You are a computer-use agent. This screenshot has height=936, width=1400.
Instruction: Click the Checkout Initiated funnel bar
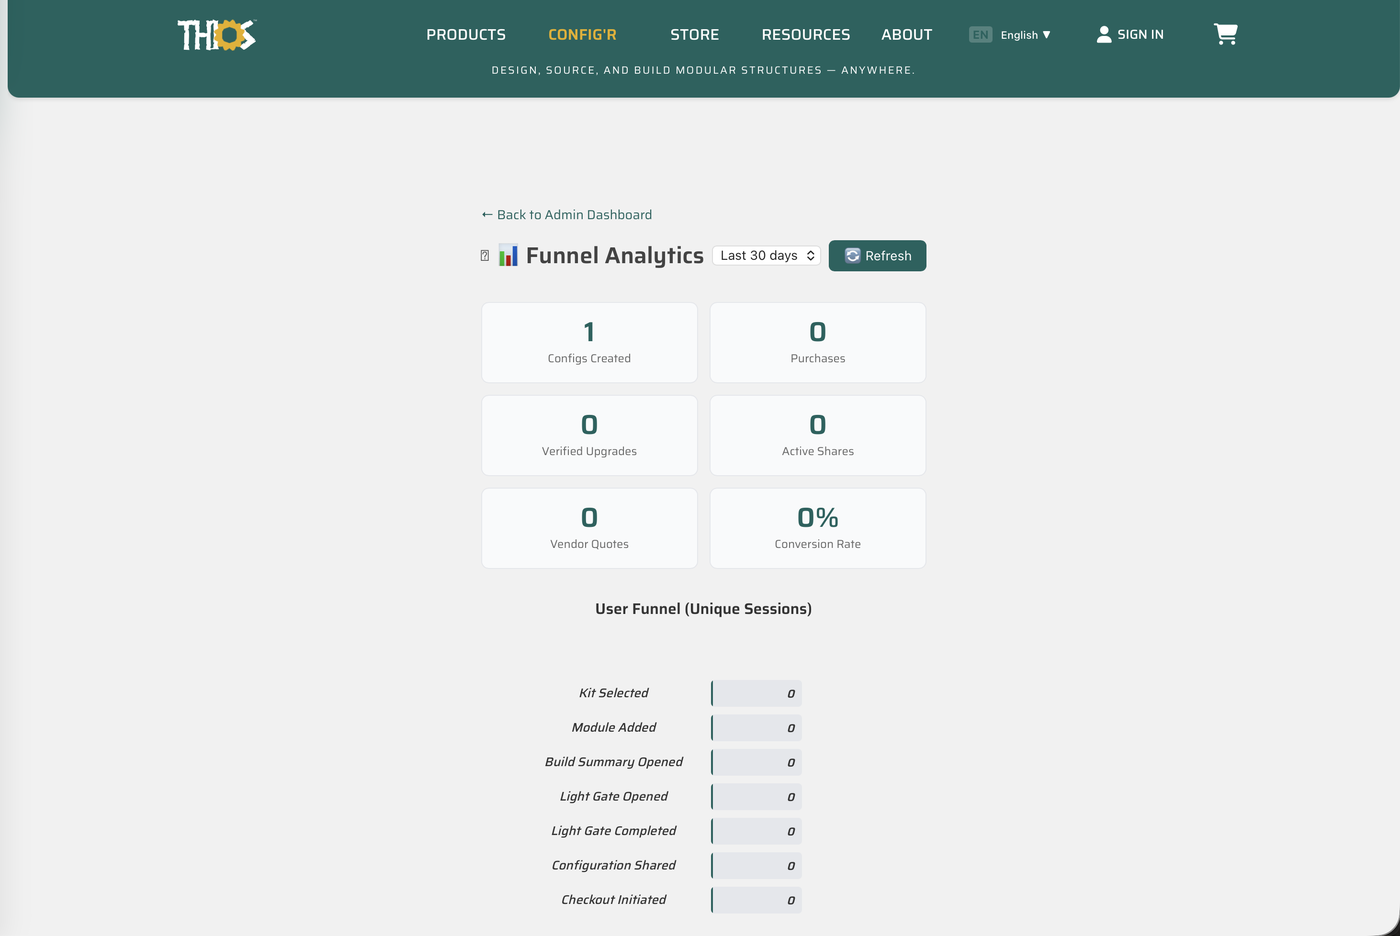(756, 900)
